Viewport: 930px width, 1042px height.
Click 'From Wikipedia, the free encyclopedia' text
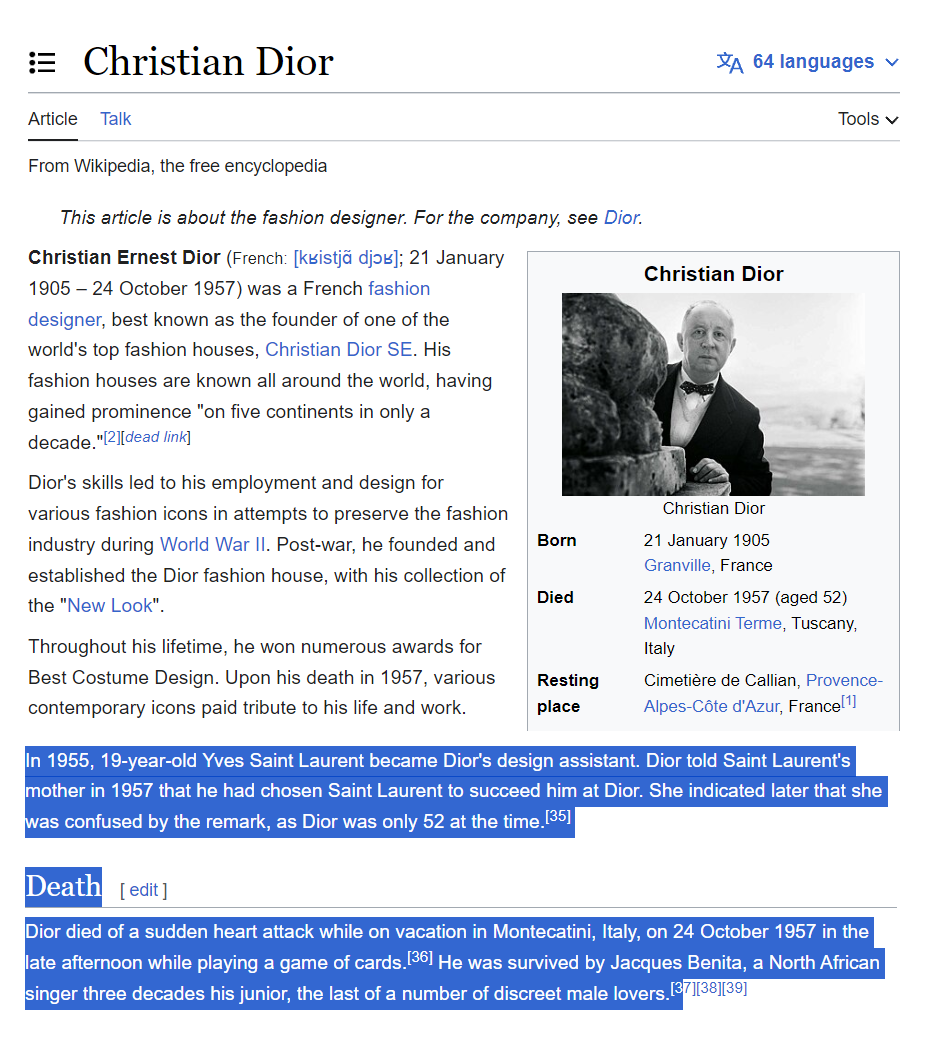pos(177,166)
